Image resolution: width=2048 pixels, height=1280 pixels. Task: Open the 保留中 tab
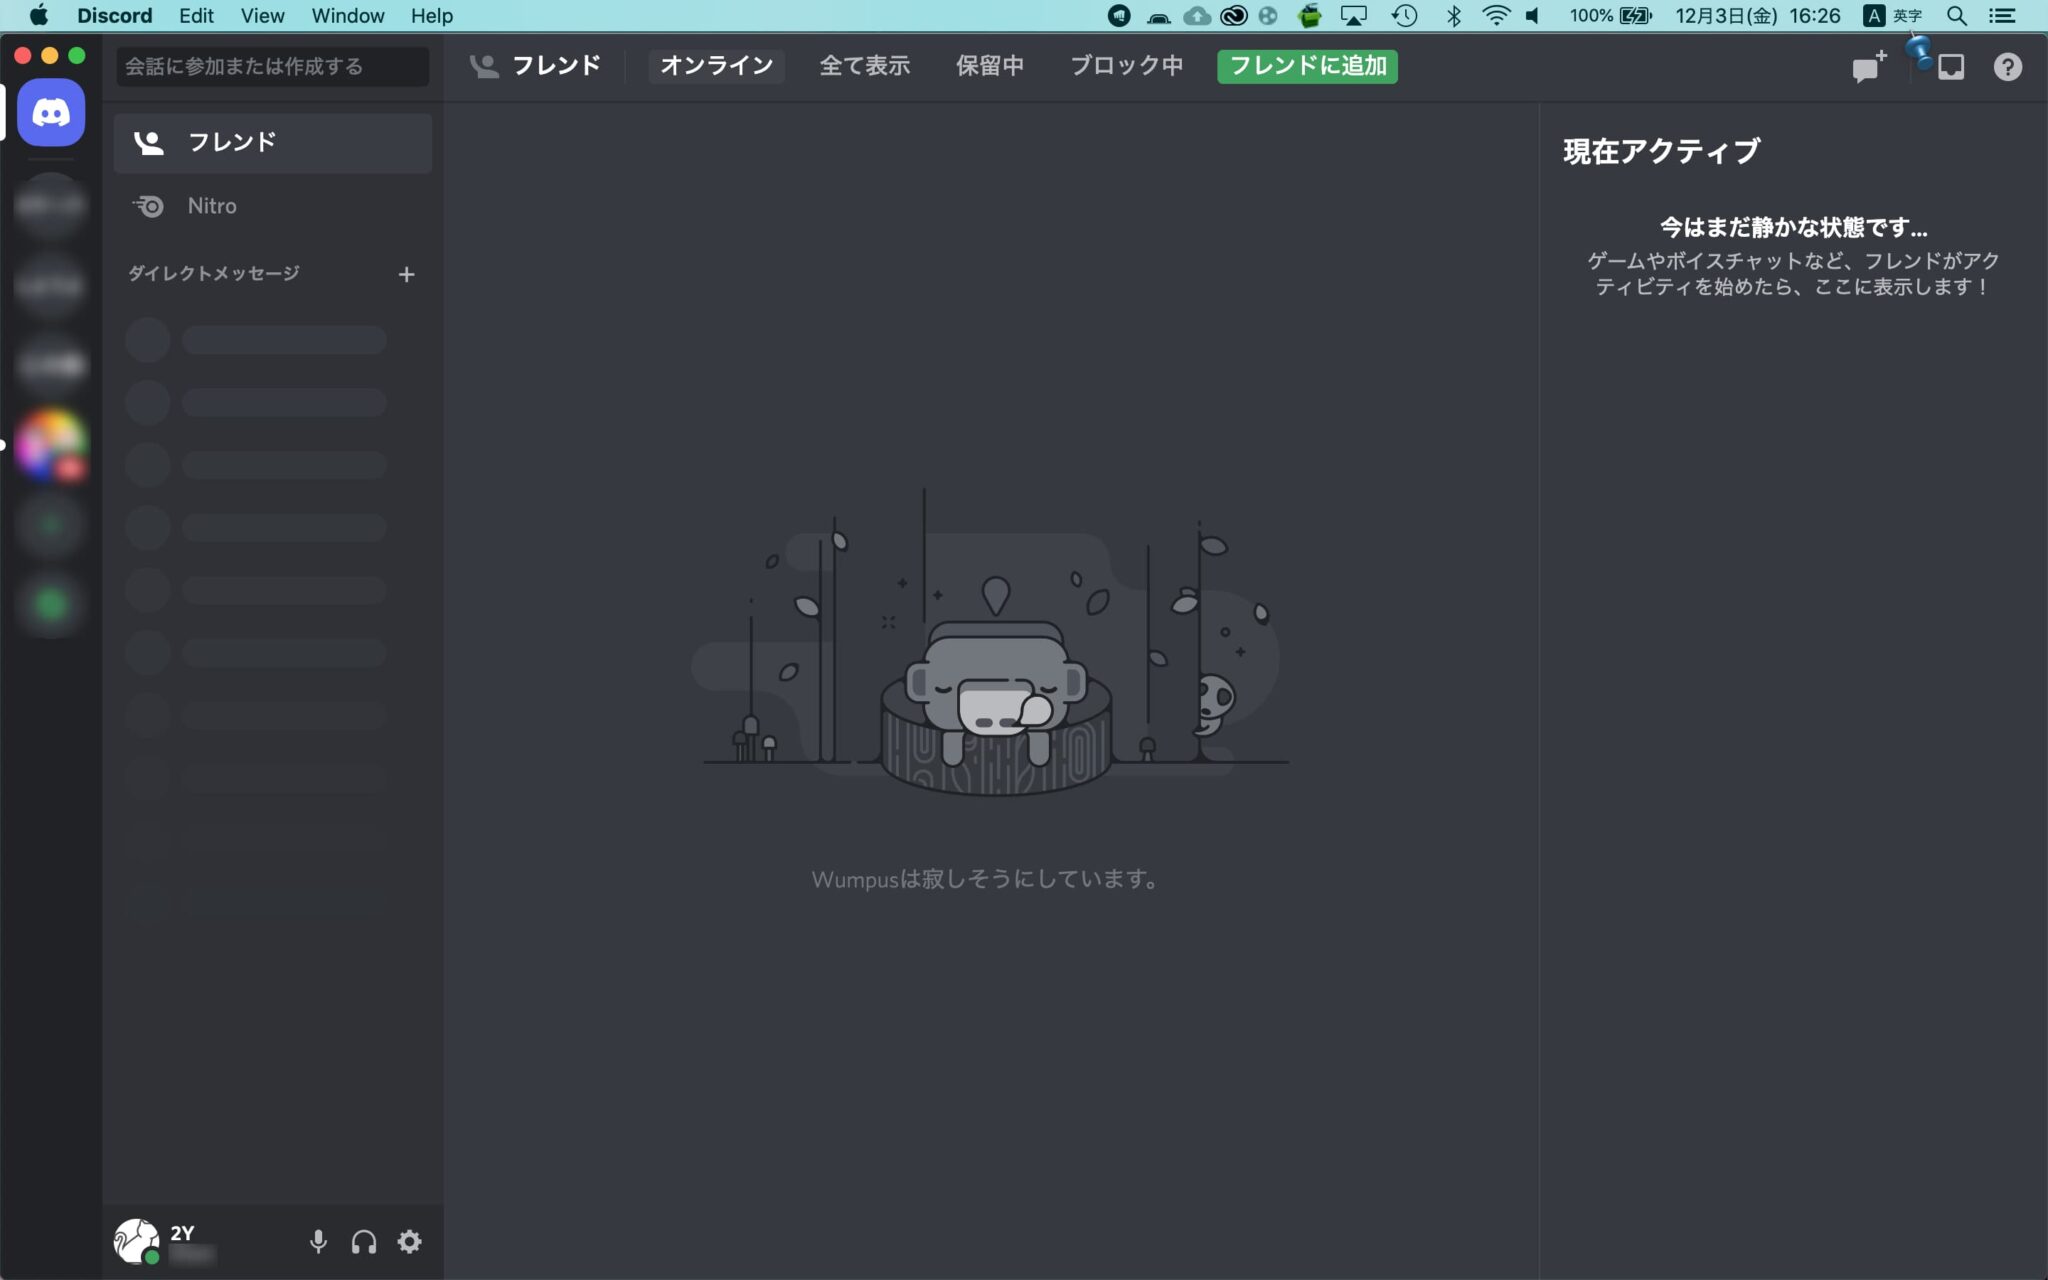(990, 66)
